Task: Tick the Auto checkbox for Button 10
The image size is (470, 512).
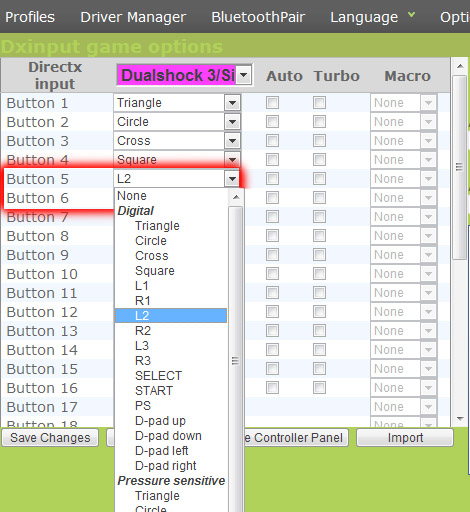Action: point(272,274)
